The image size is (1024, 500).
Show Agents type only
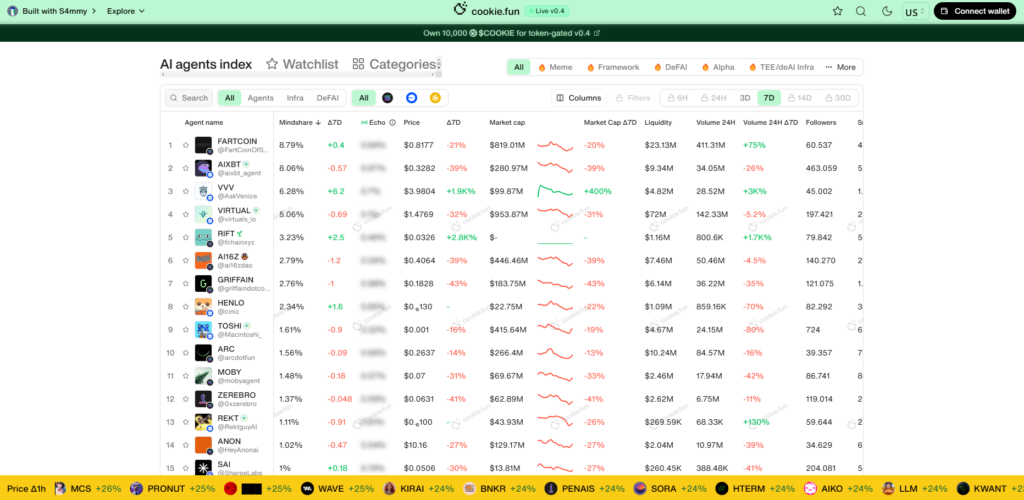pos(261,98)
